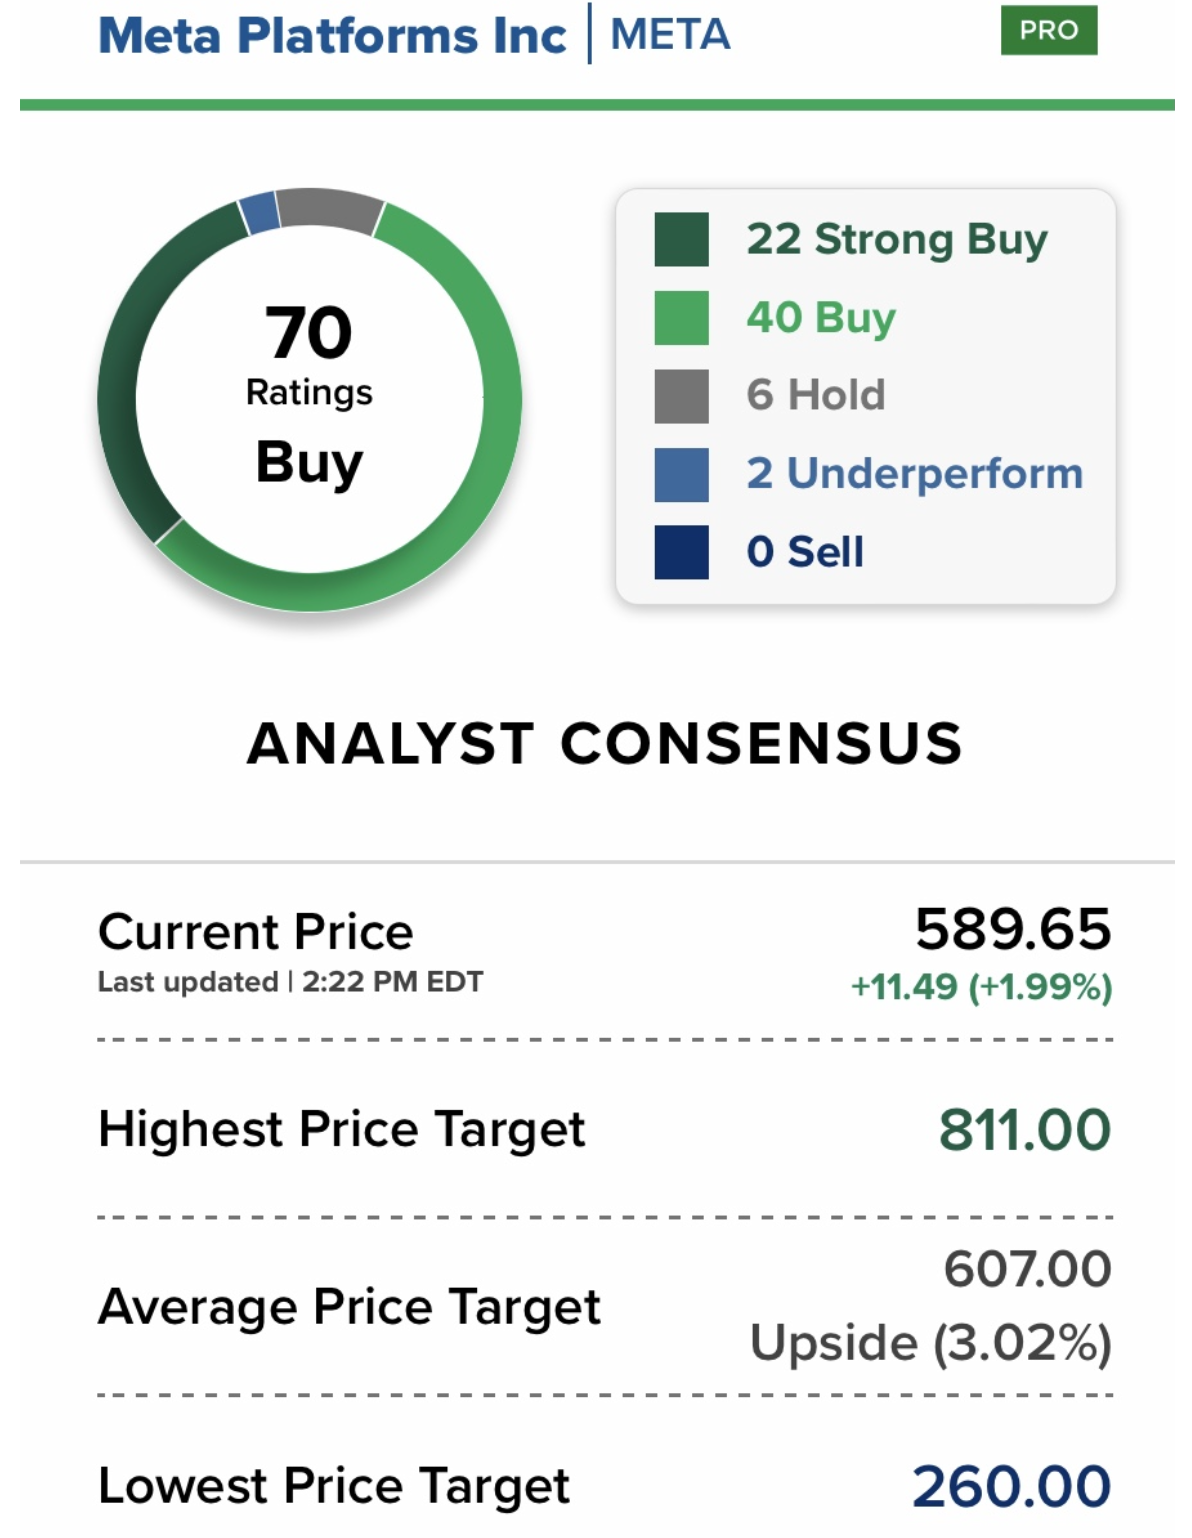Viewport: 1192px width, 1538px height.
Task: Click the highest price target 811.00
Action: click(1024, 1130)
